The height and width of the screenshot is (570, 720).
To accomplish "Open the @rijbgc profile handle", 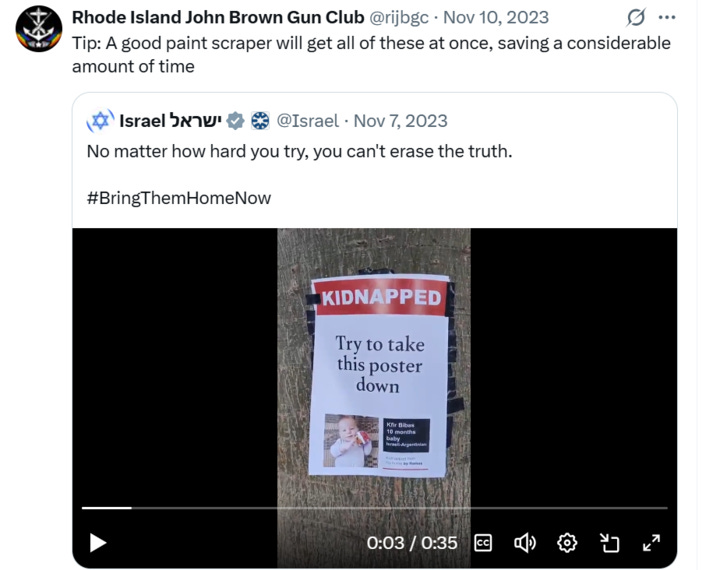I will coord(399,17).
